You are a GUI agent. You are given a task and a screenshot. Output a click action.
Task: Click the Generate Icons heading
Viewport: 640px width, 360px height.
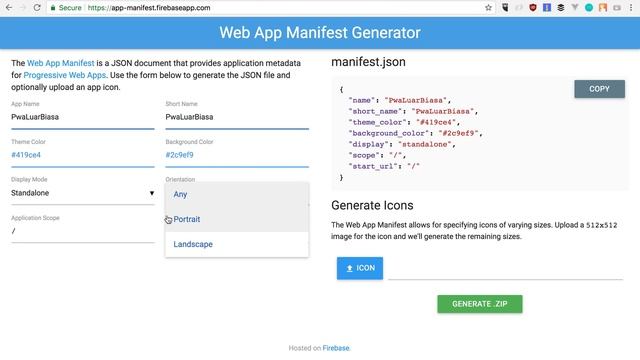(372, 205)
